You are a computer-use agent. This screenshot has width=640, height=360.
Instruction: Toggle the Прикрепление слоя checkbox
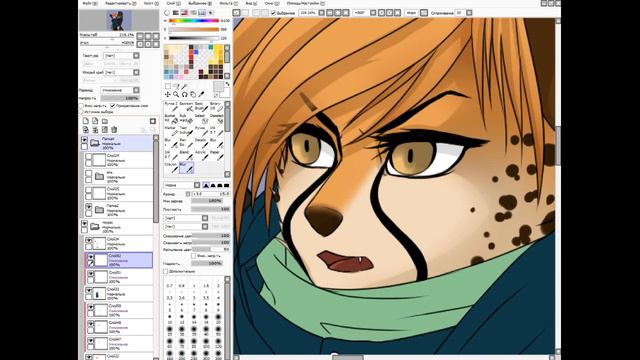[113, 106]
